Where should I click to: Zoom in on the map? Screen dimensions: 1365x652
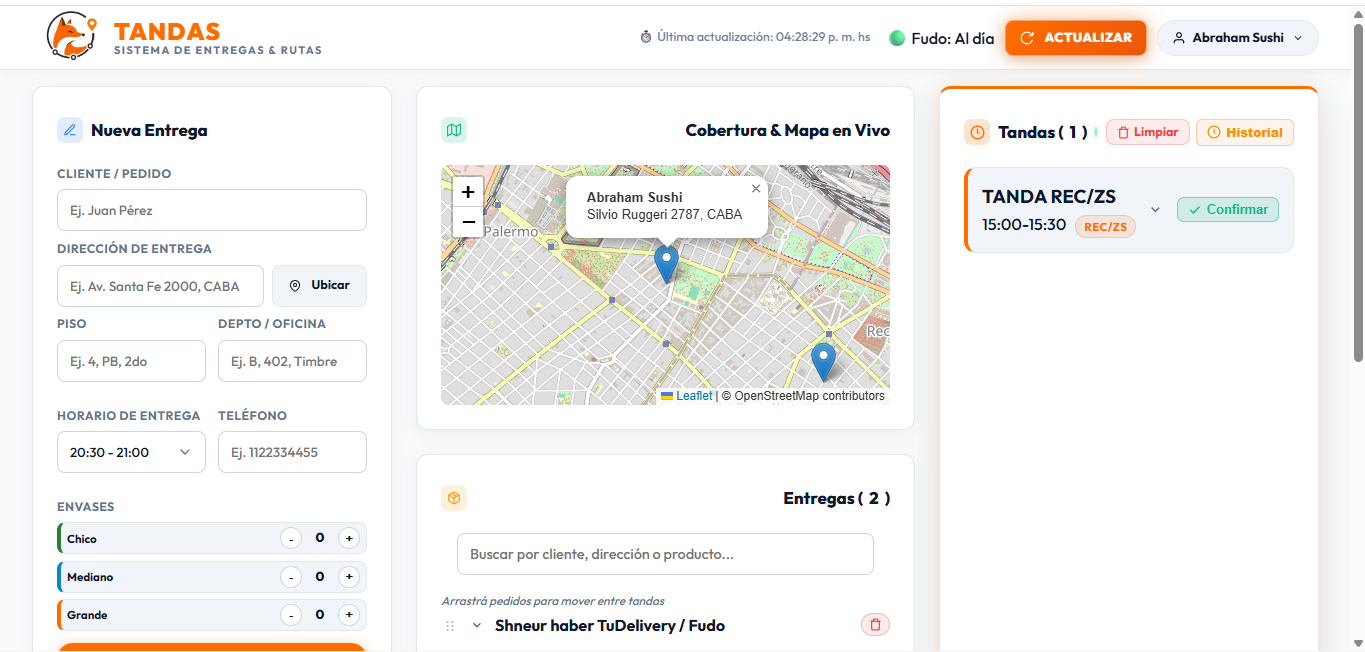(x=468, y=192)
